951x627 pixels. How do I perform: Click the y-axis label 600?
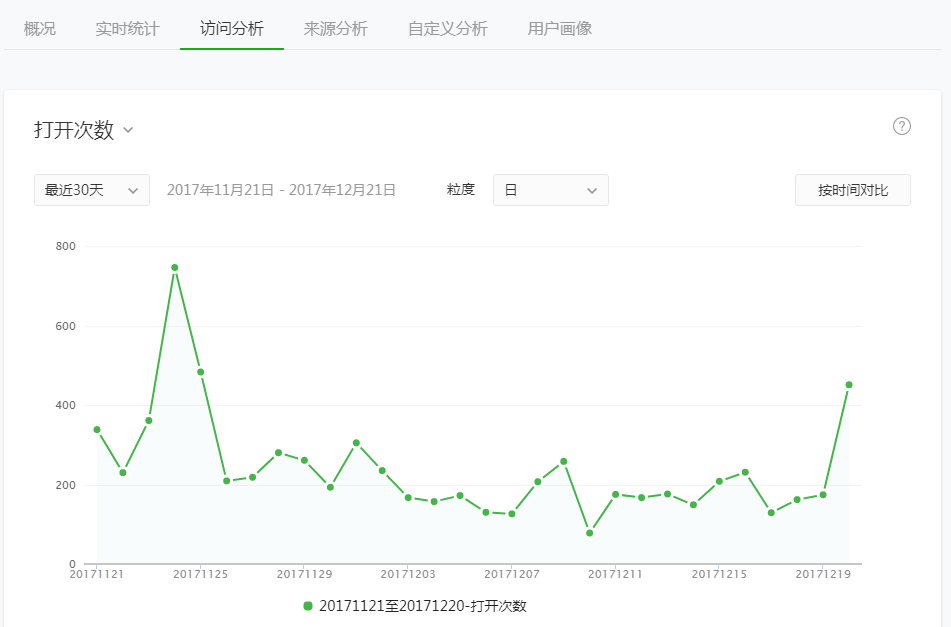(x=66, y=326)
